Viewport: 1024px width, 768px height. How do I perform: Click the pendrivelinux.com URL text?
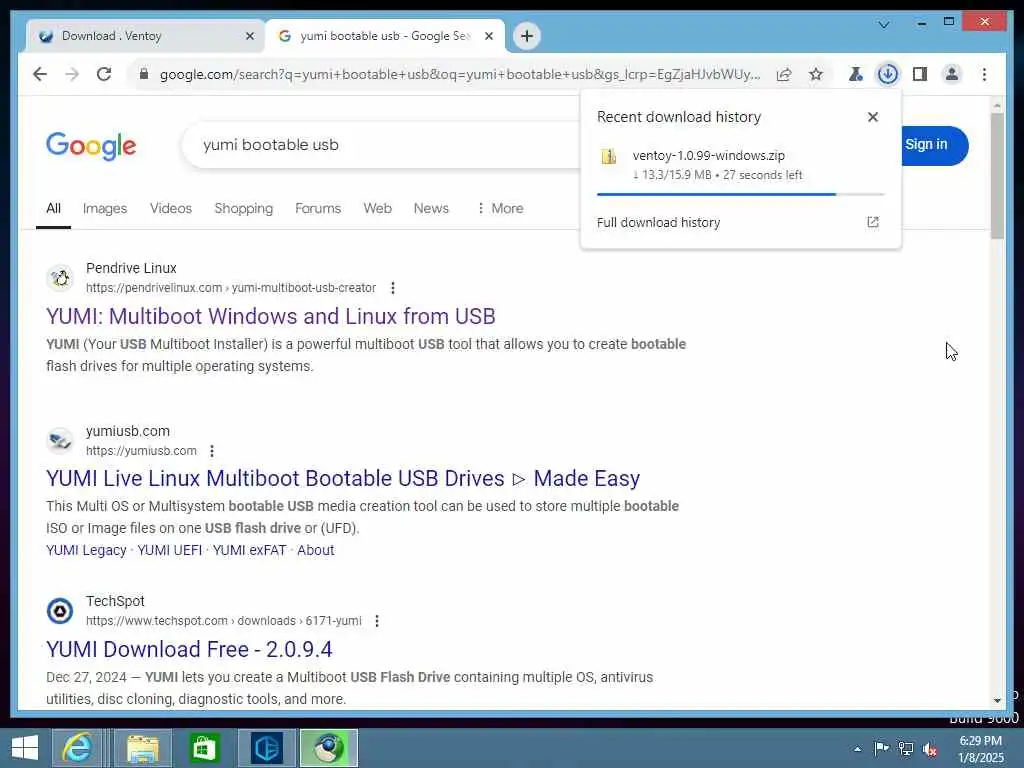pos(231,288)
